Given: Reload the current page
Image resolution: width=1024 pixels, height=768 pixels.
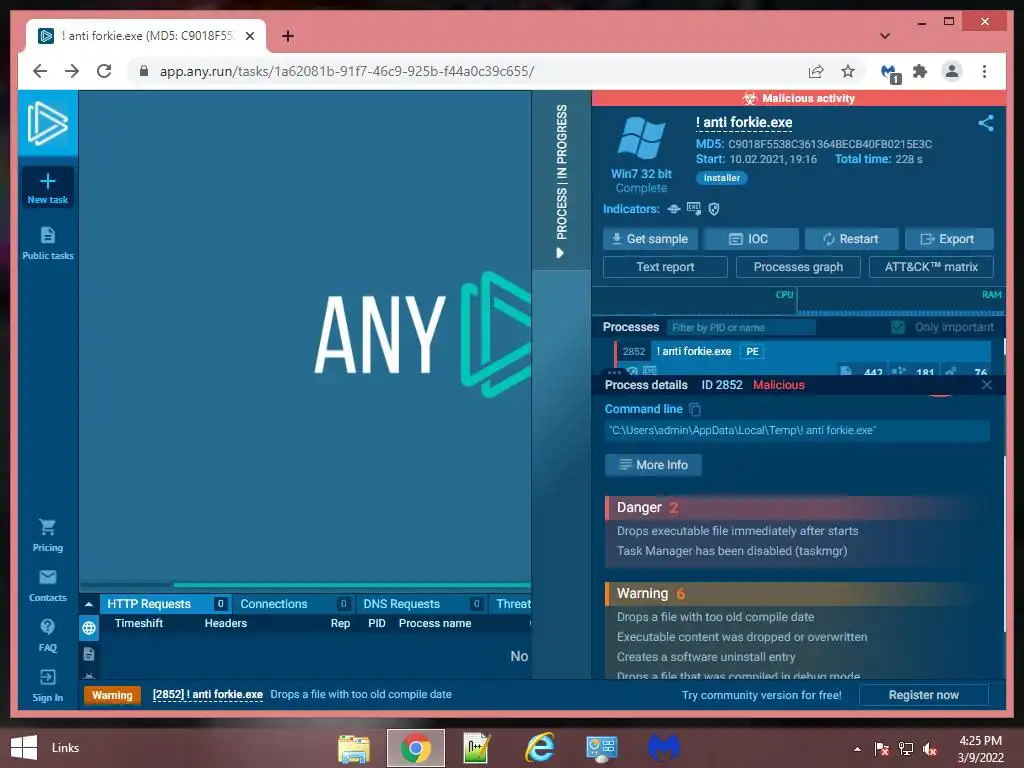Looking at the screenshot, I should pos(104,71).
